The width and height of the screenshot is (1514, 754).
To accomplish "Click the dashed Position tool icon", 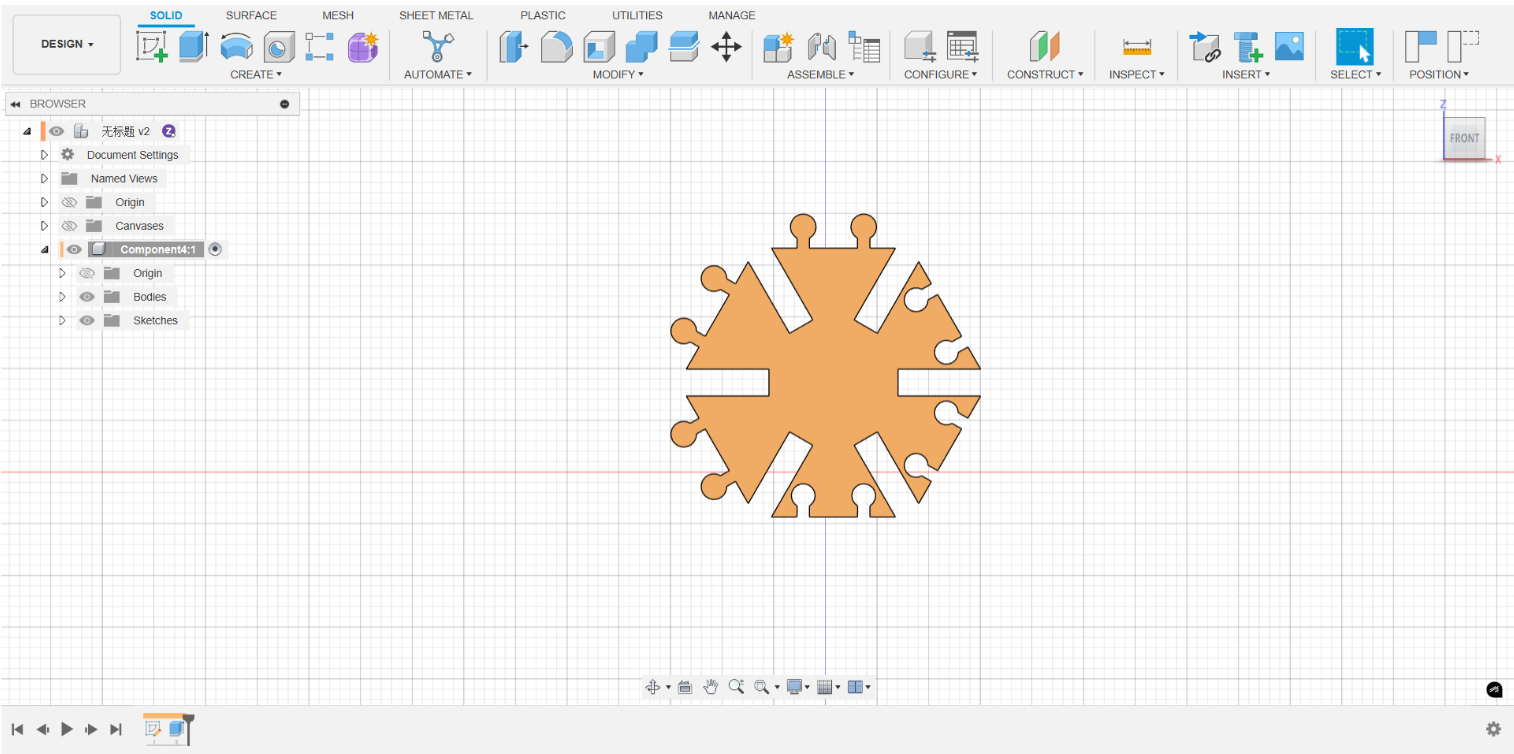I will coord(1463,46).
